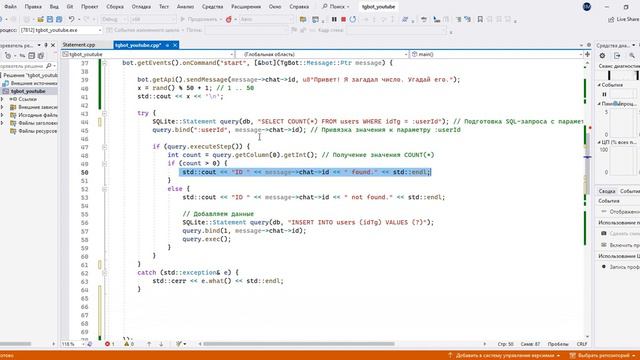Image resolution: width=640 pixels, height=360 pixels.
Task: Save all files icon
Action: pos(59,19)
